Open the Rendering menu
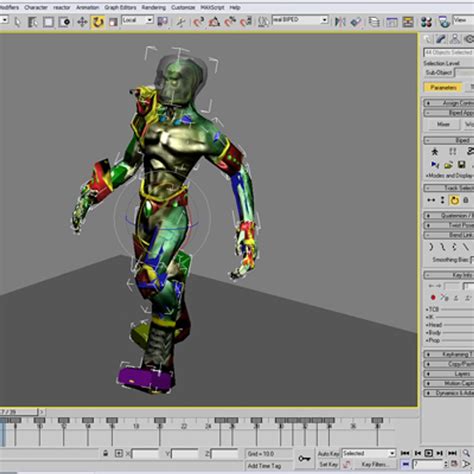Image resolution: width=474 pixels, height=474 pixels. click(x=154, y=7)
